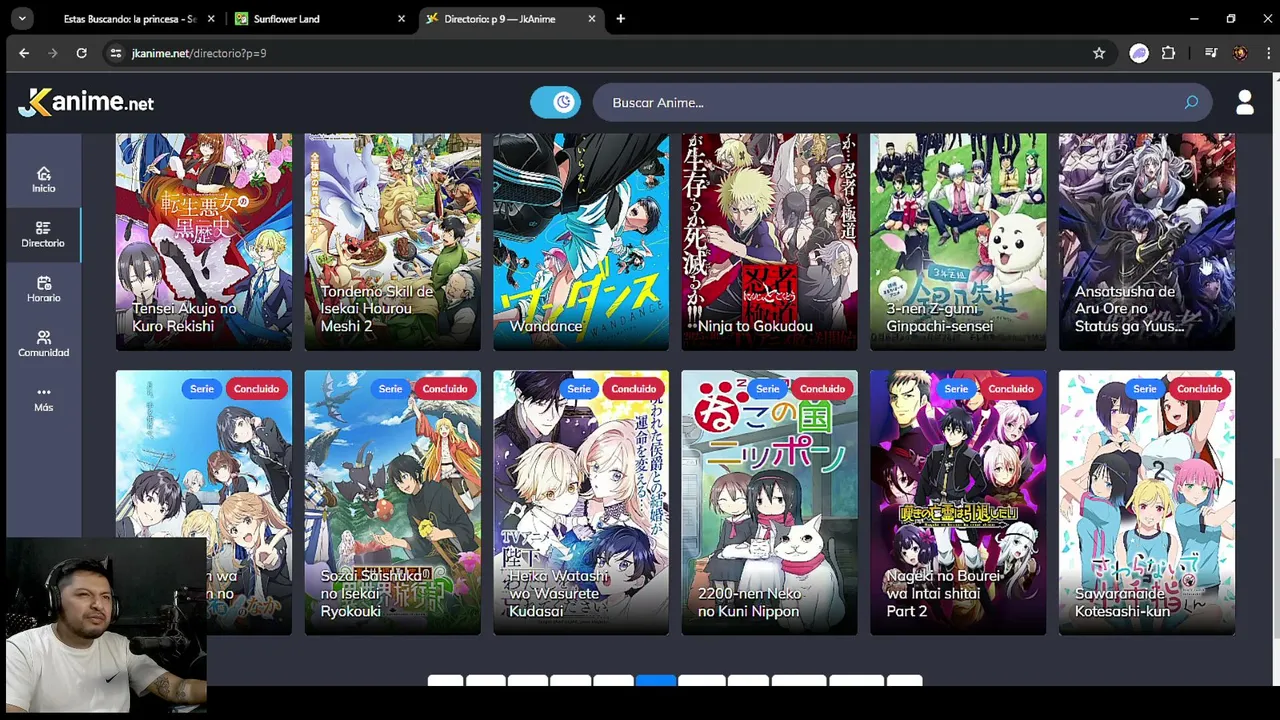Open Tondemo Skill de Isekai Hourou Meshi 2

(392, 241)
